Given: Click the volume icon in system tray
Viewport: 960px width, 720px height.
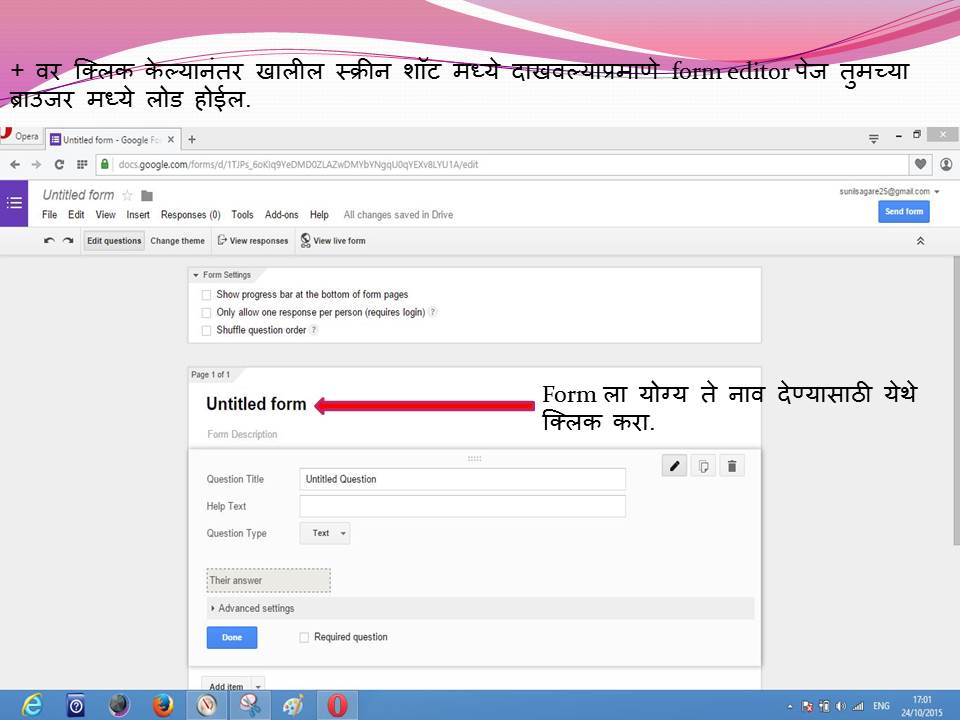Looking at the screenshot, I should [x=841, y=706].
